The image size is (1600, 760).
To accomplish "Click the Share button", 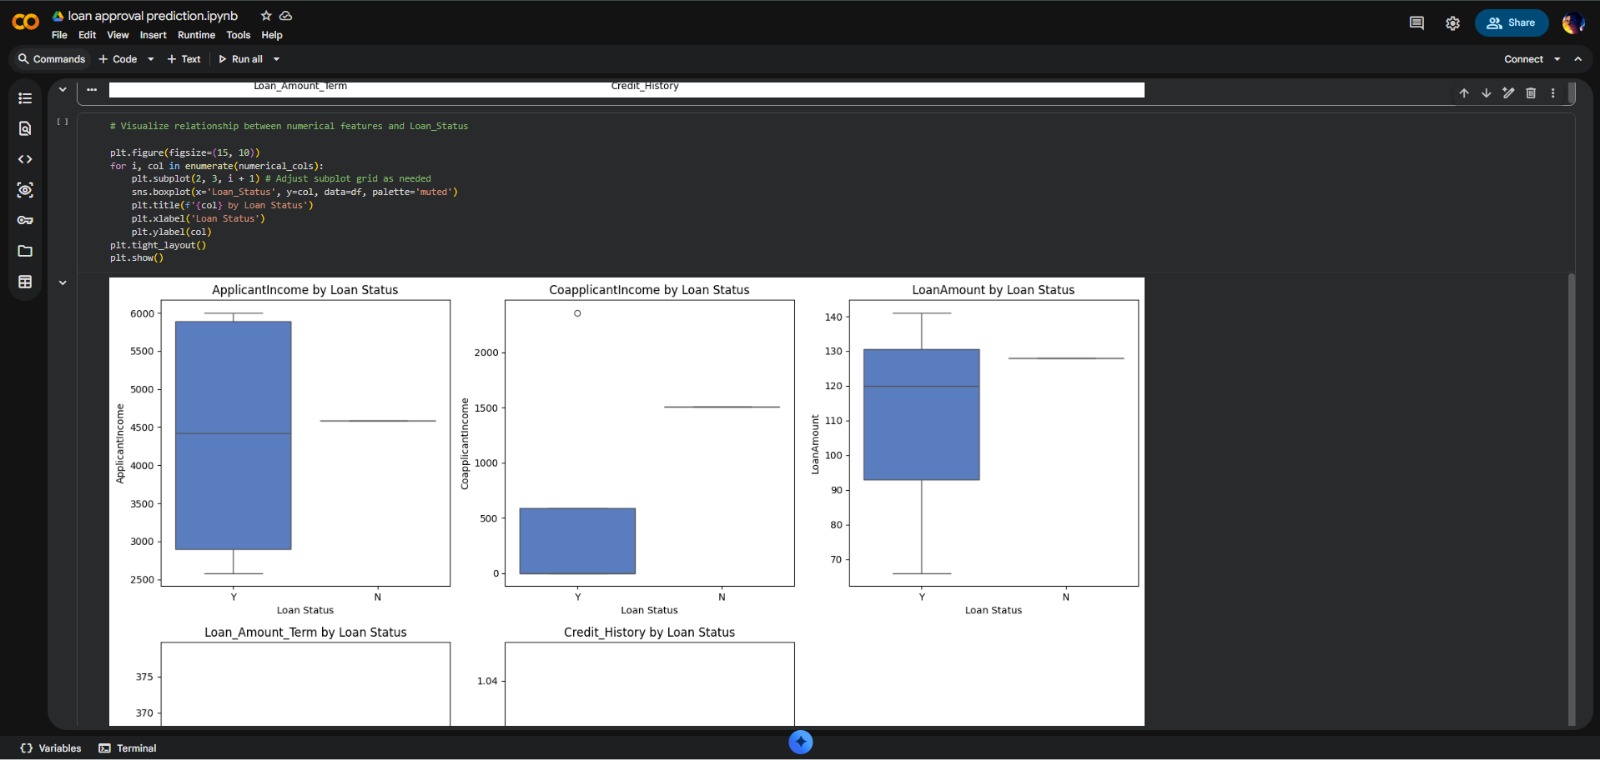I will pos(1511,23).
